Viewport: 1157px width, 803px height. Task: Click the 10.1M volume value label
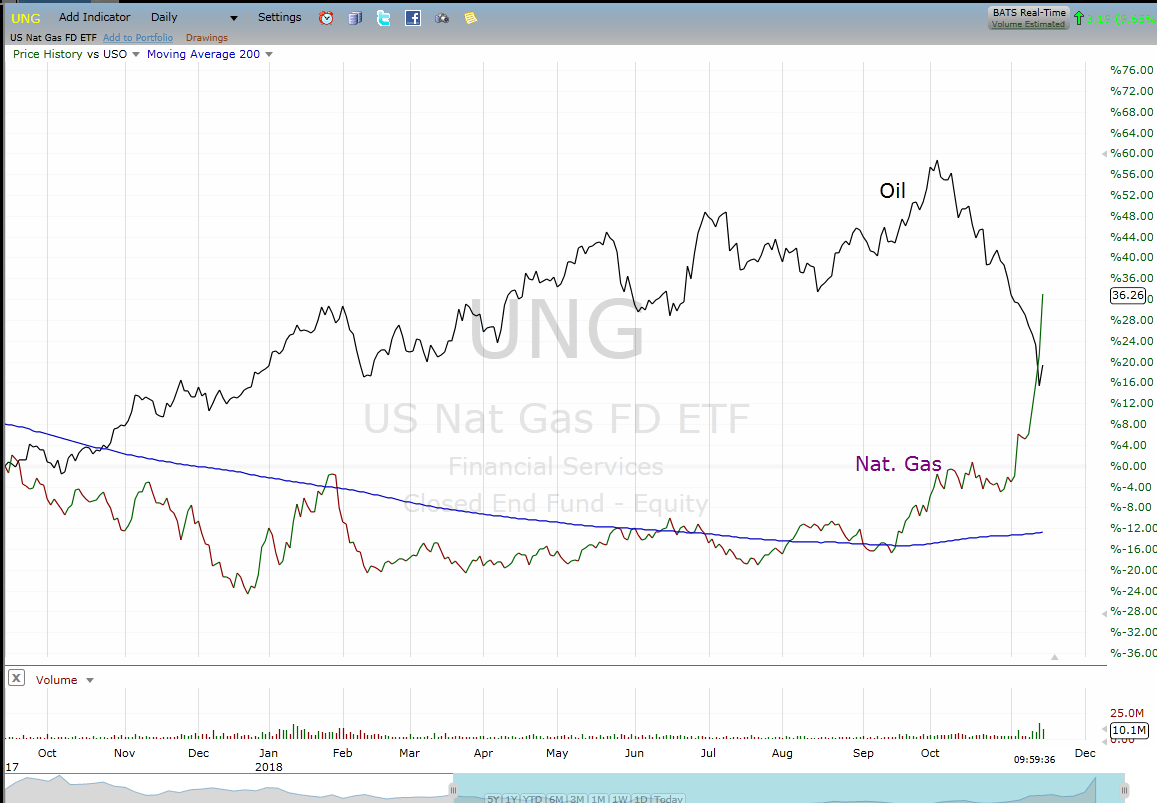click(1129, 730)
